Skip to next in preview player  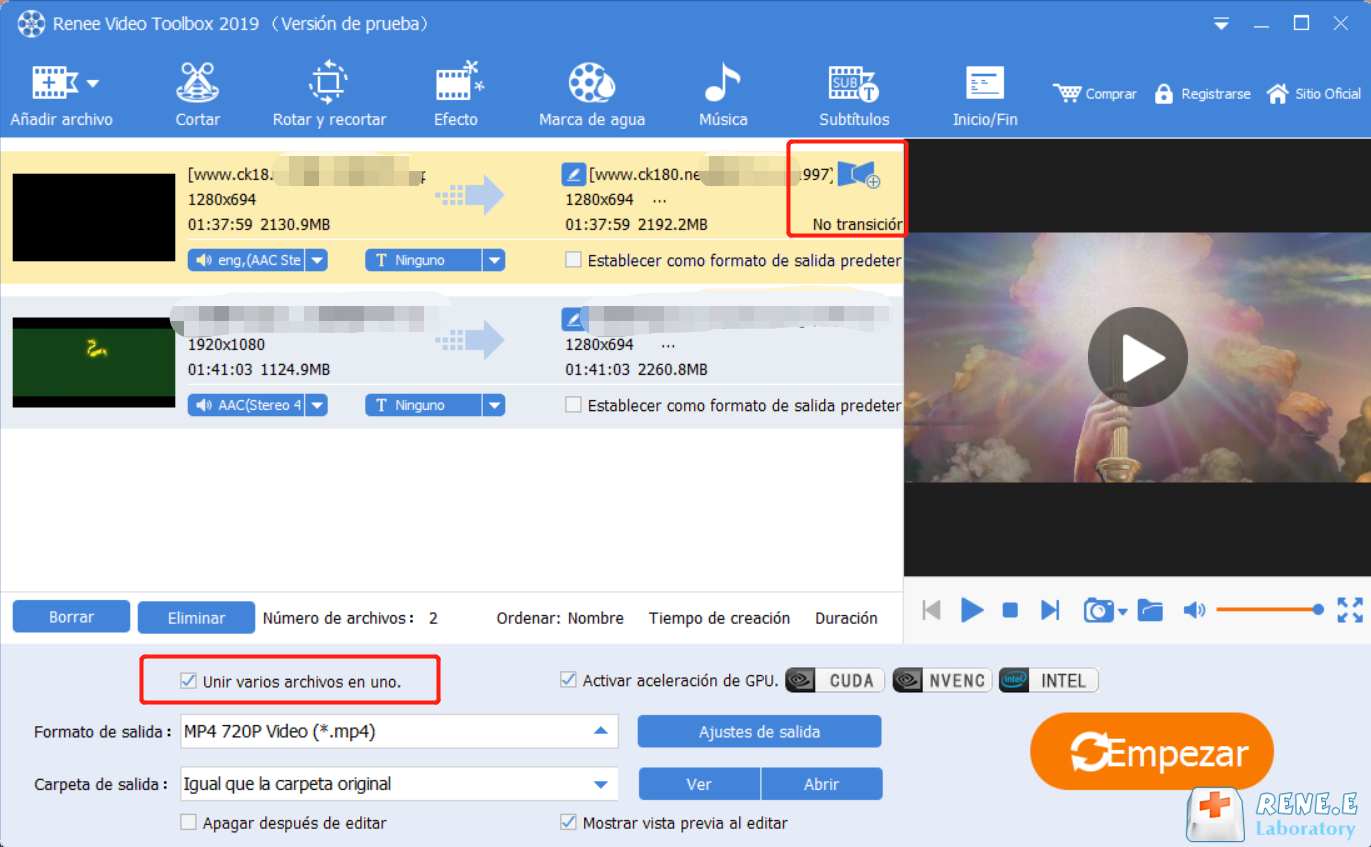point(1049,610)
